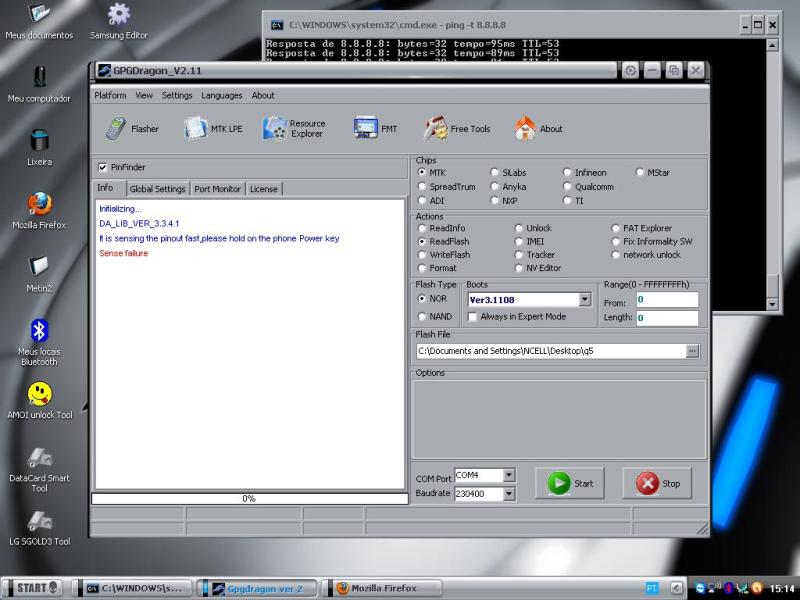Open the MTK LPE tool

213,129
